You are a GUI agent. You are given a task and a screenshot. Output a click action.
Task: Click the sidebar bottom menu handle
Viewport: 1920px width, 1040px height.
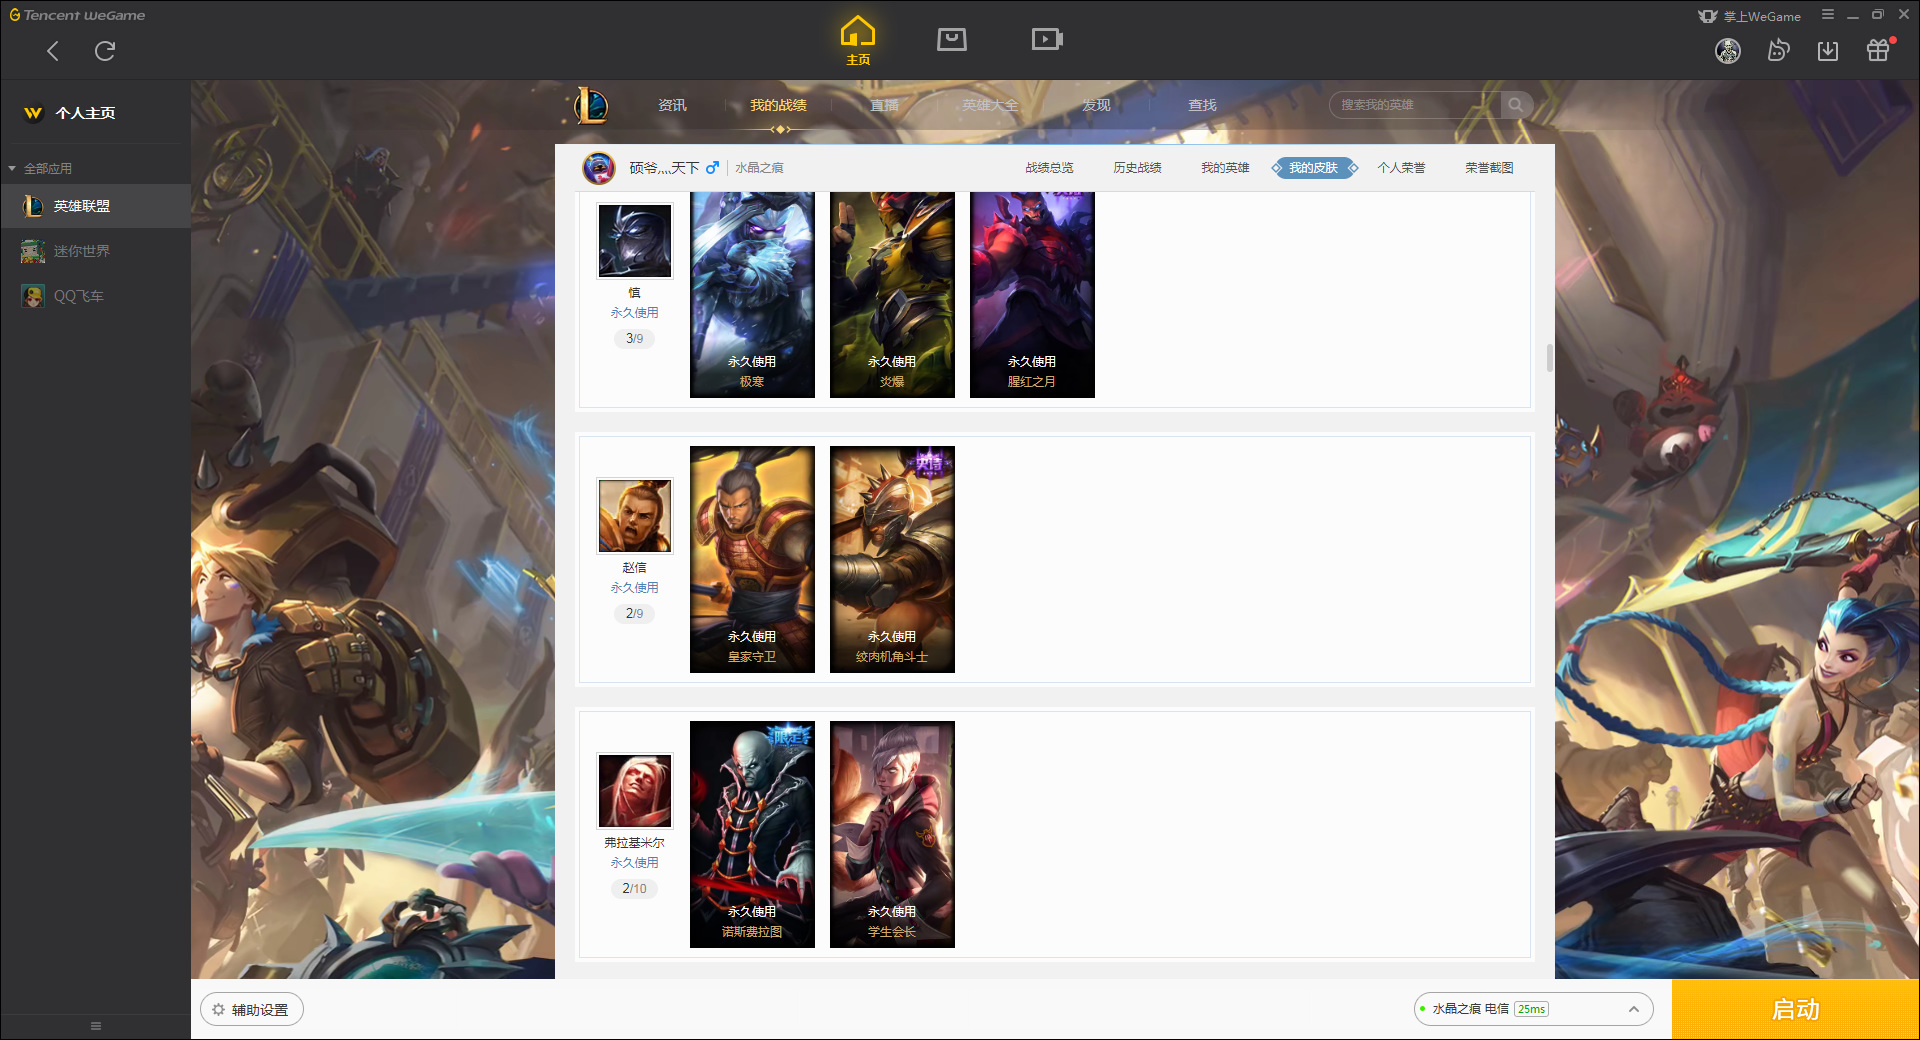coord(96,1026)
